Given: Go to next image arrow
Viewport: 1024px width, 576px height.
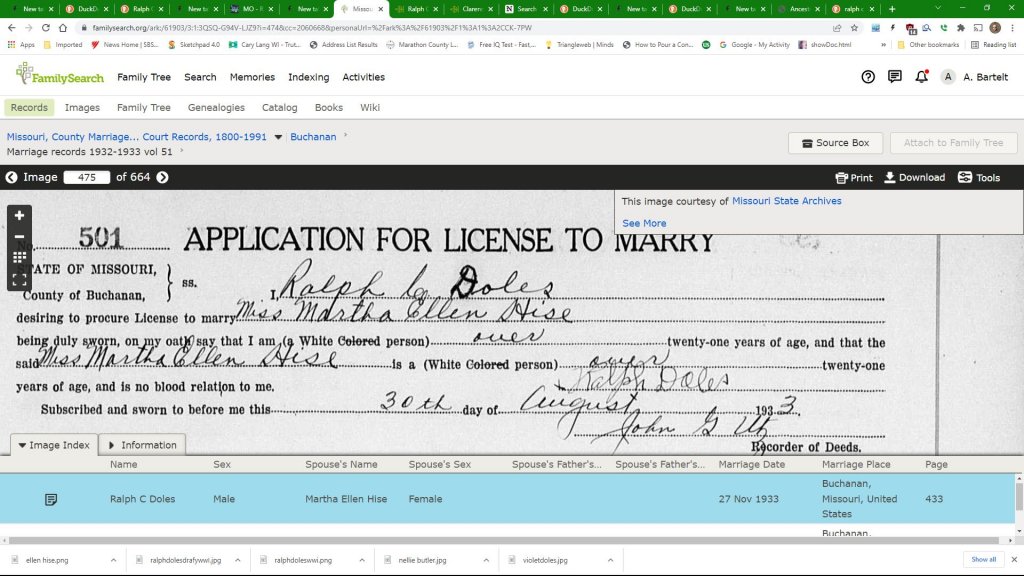Looking at the screenshot, I should 162,178.
